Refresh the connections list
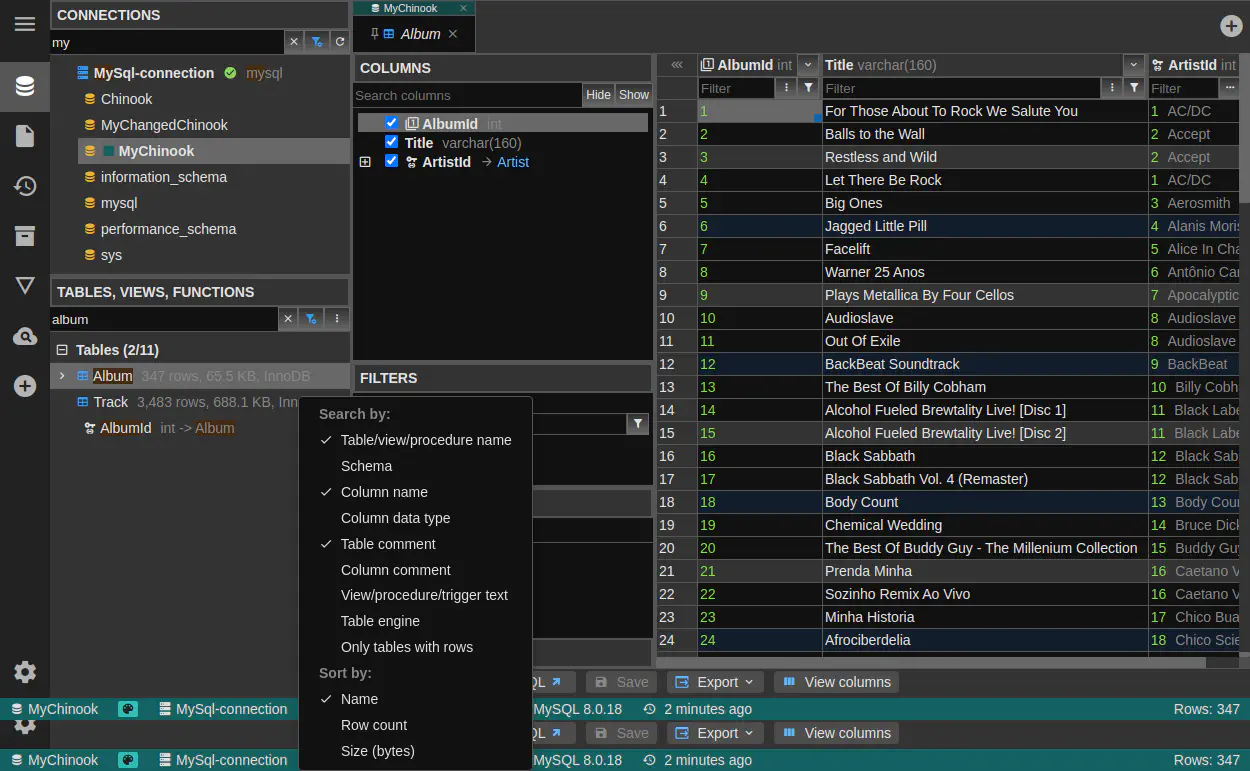 (x=340, y=42)
